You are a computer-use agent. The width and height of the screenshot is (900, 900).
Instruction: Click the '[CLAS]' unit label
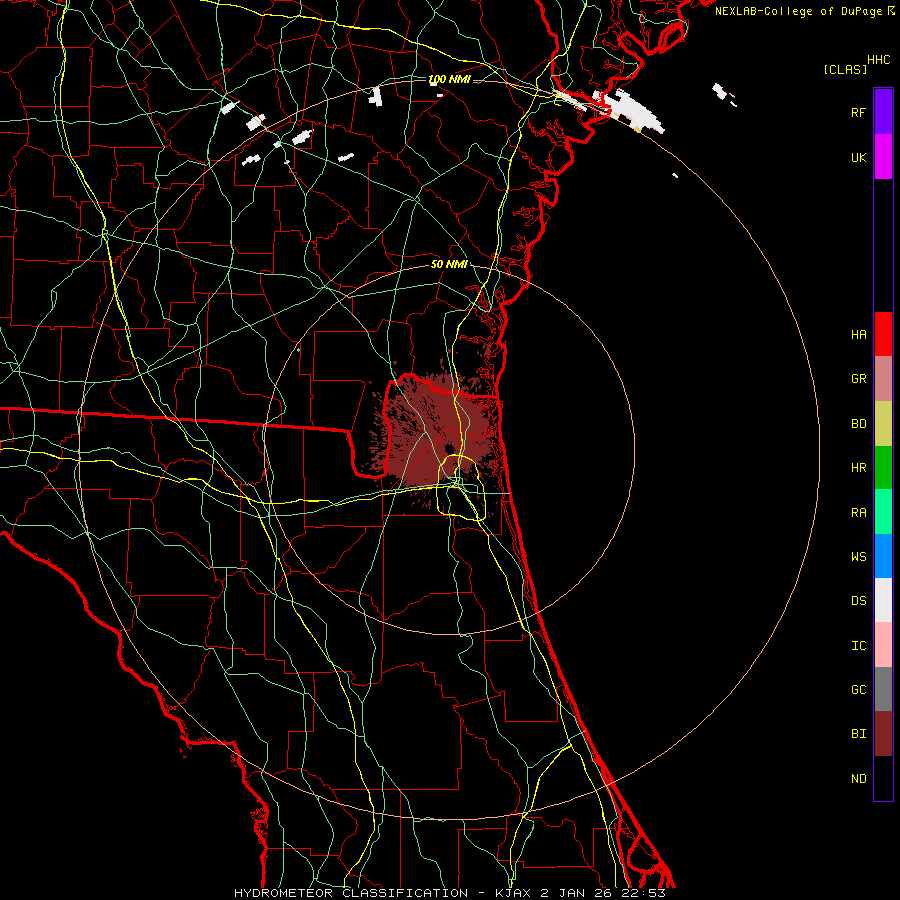point(845,69)
